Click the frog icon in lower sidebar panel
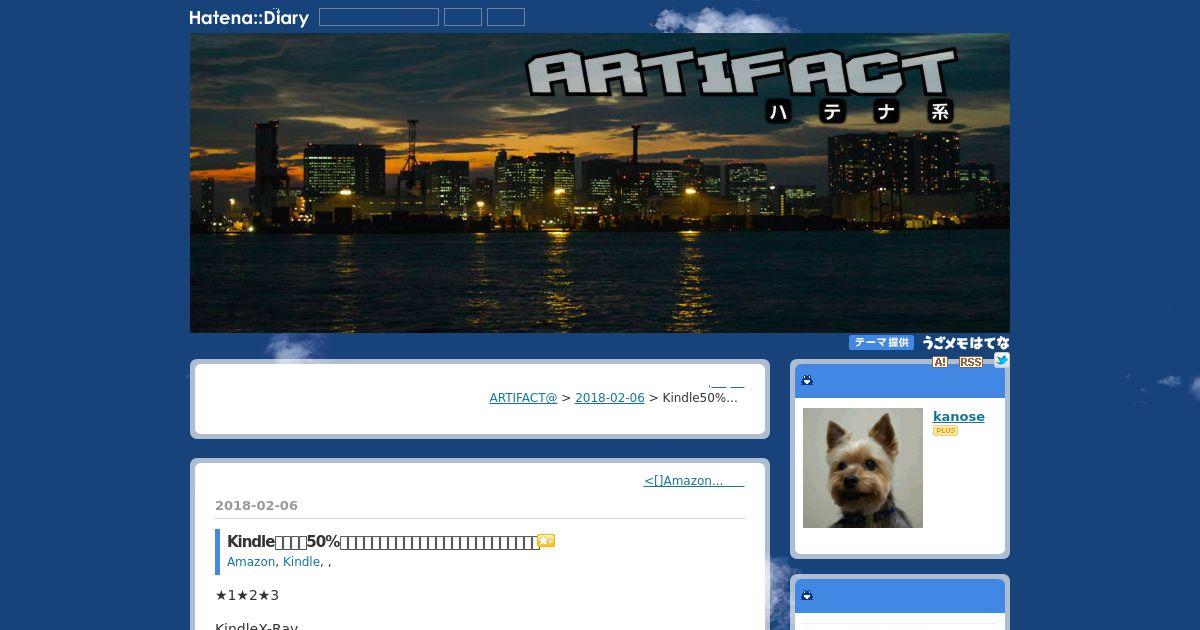Viewport: 1200px width, 630px height. point(807,595)
